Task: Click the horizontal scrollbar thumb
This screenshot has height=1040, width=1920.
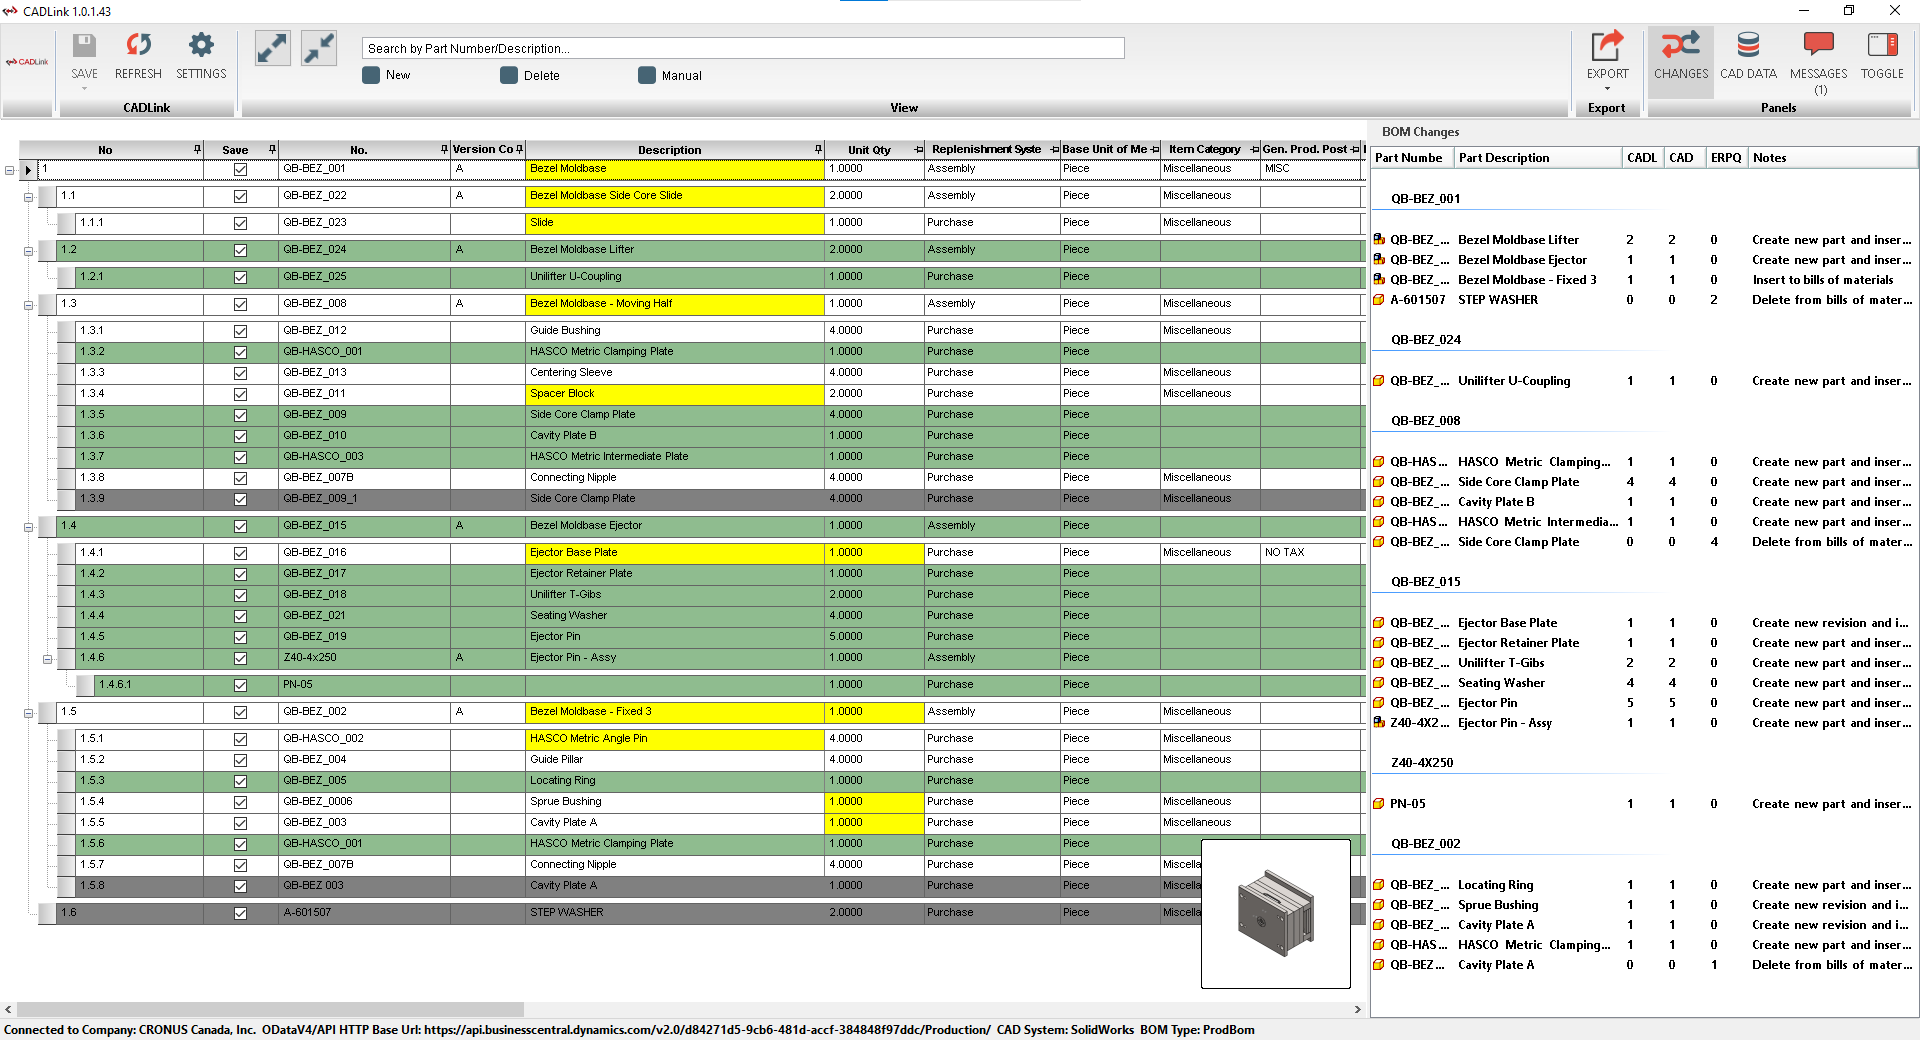Action: point(270,1010)
